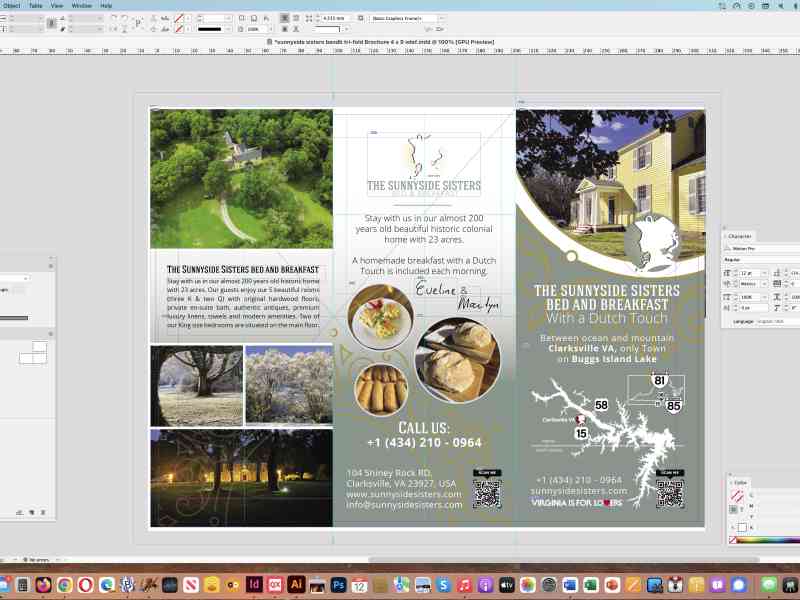This screenshot has height=600, width=800.
Task: Click the P flip indicator icon
Action: [138, 22]
